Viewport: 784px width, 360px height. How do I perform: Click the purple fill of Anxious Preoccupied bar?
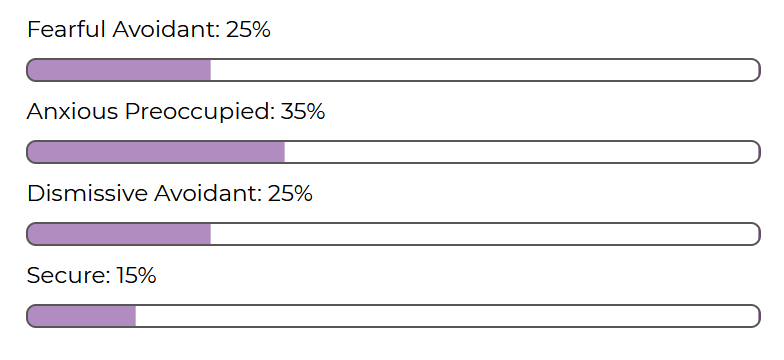coord(156,152)
